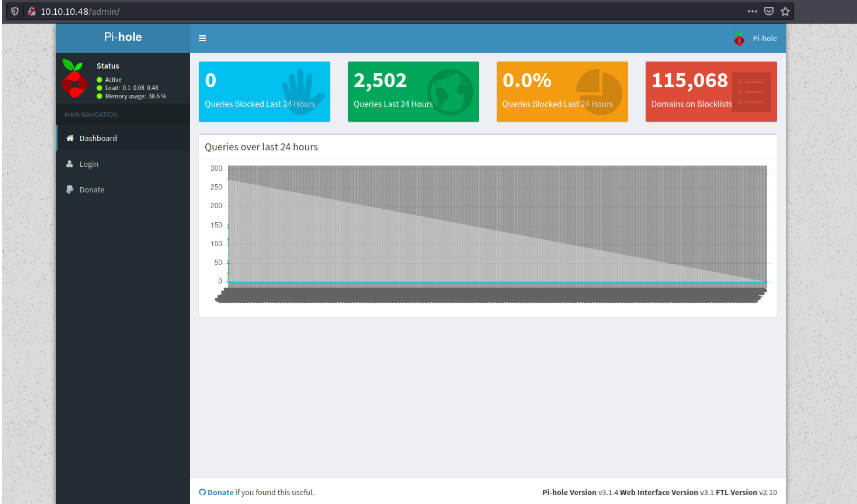This screenshot has height=504, width=857.
Task: Click the MAIN NAVIGATION header label
Action: [91, 115]
